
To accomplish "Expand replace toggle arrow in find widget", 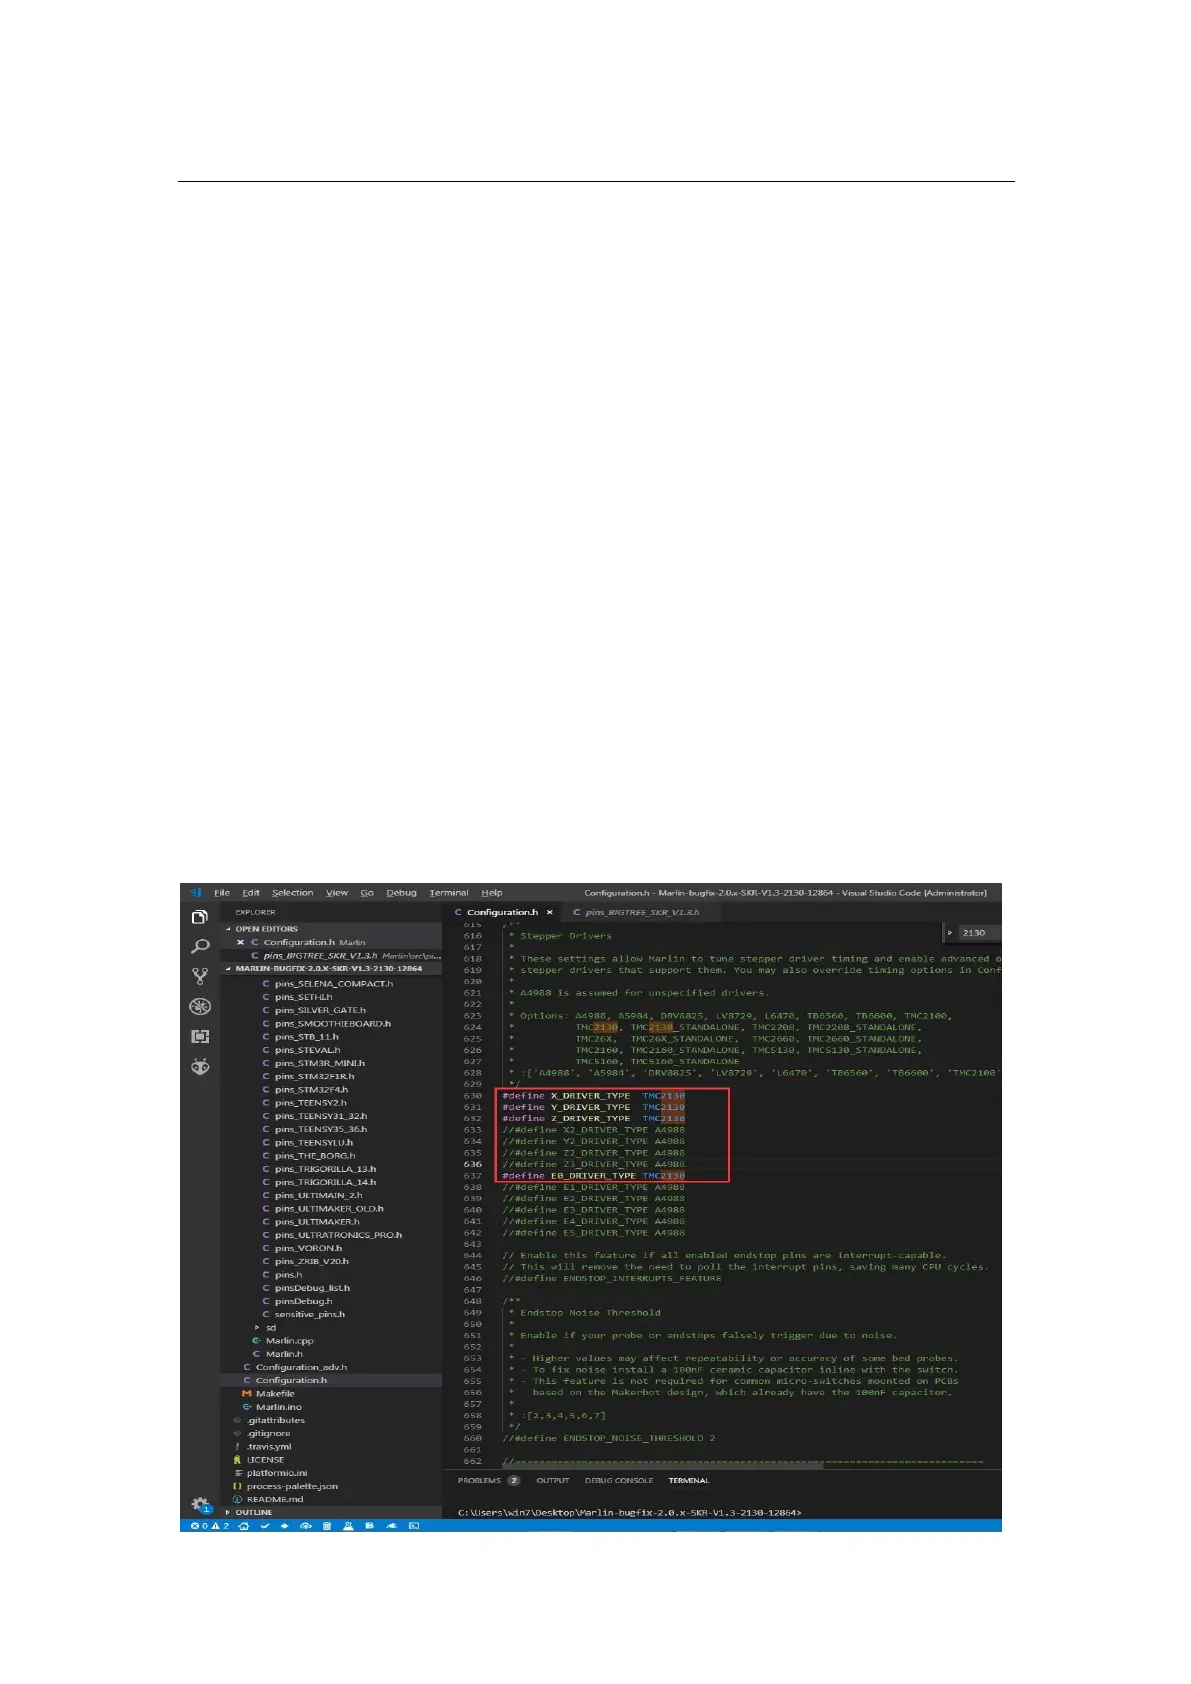I will coord(950,933).
